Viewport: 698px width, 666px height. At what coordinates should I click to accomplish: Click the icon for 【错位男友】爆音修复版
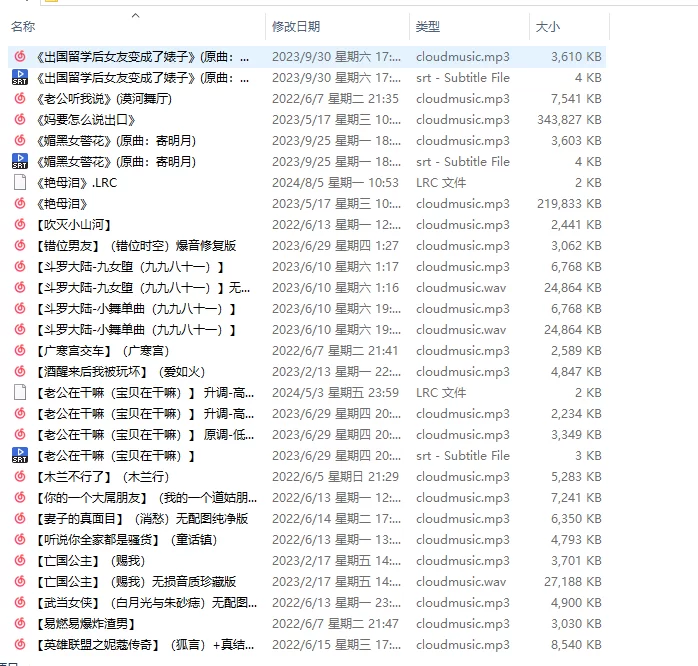point(20,245)
